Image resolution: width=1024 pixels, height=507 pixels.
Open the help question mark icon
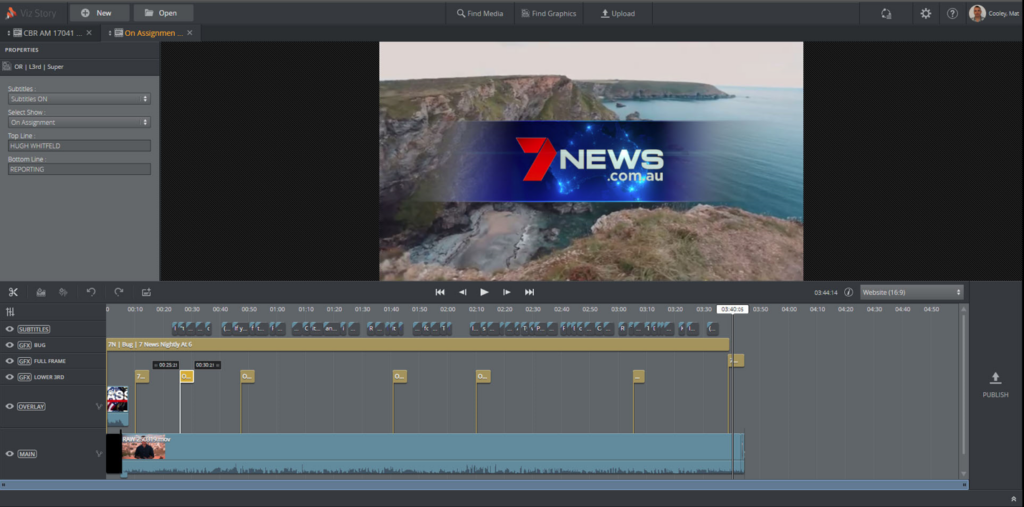coord(952,13)
